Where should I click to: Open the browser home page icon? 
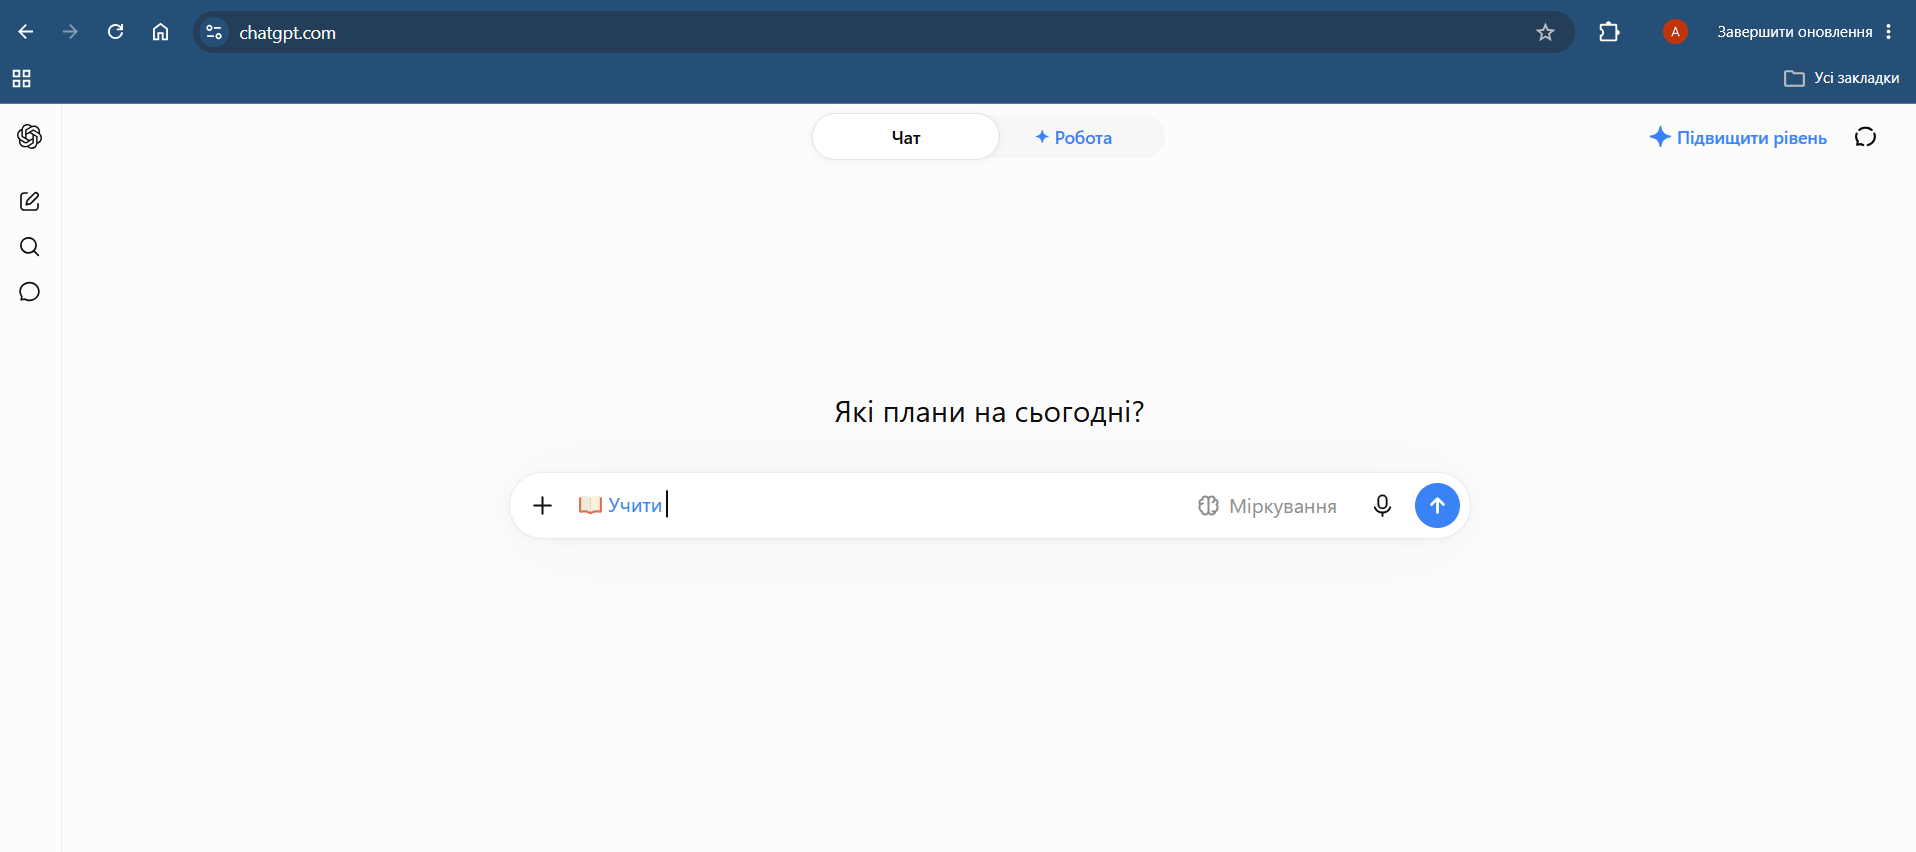[x=160, y=32]
